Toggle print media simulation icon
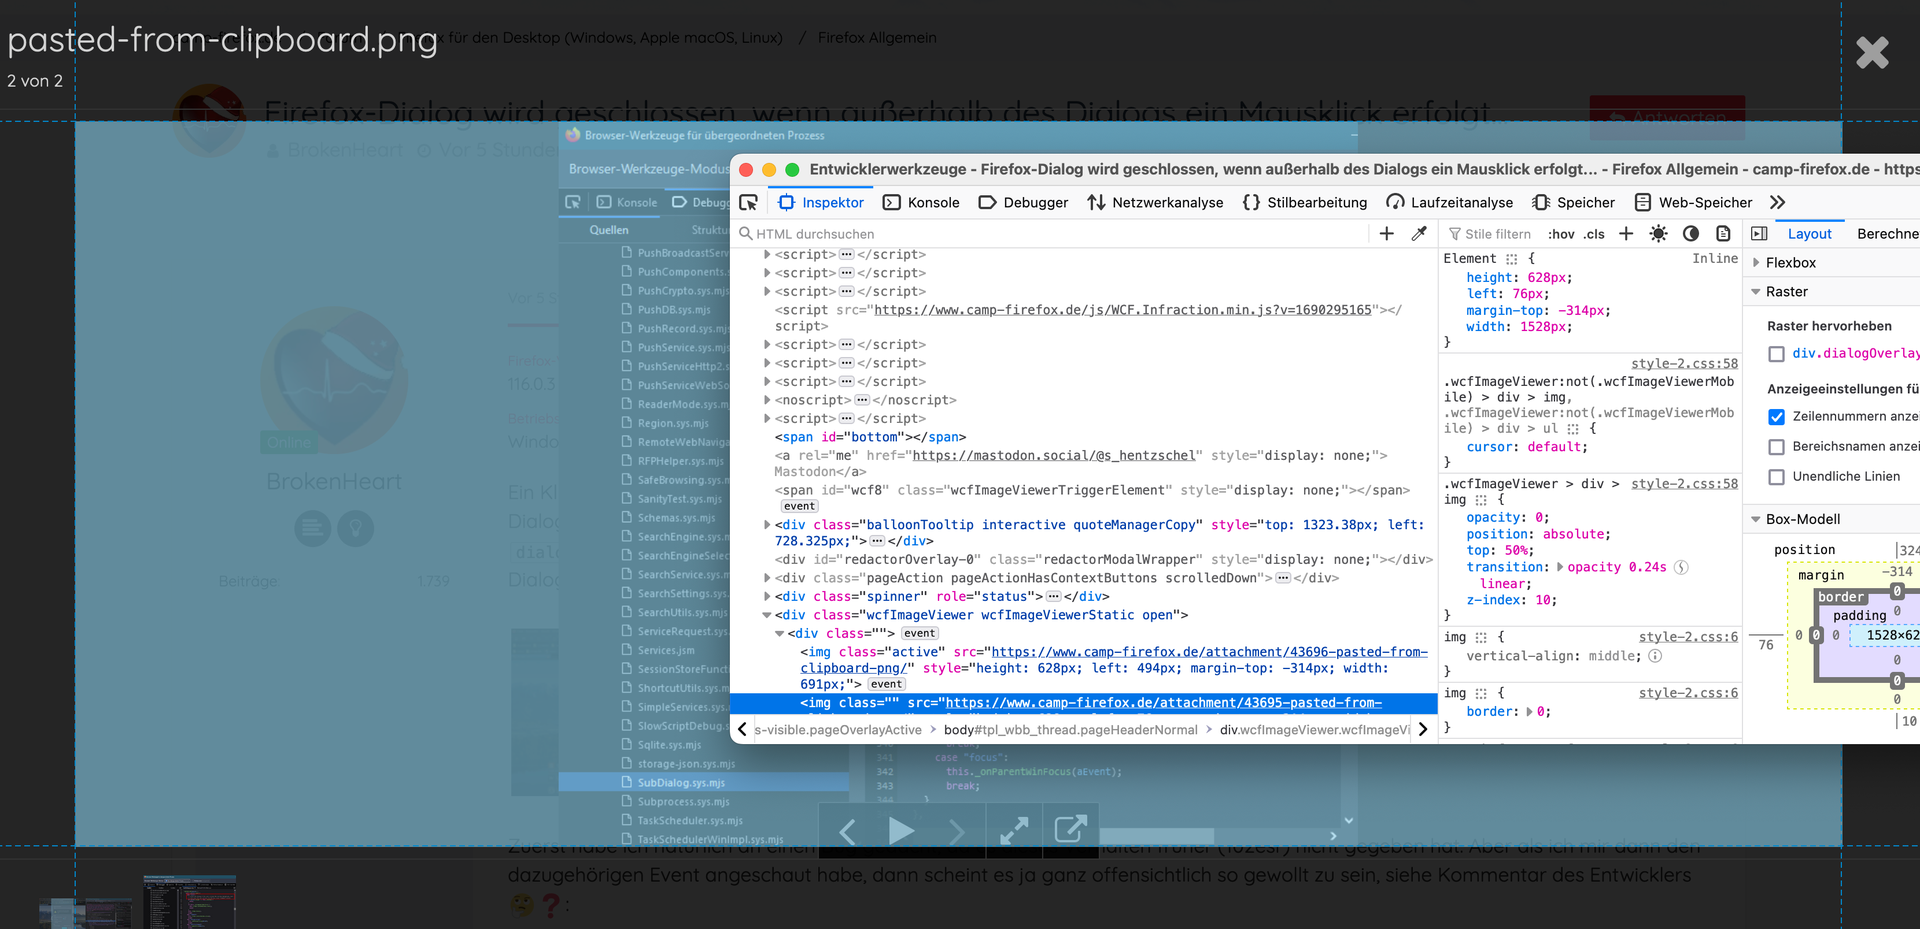The width and height of the screenshot is (1920, 929). coord(1723,234)
